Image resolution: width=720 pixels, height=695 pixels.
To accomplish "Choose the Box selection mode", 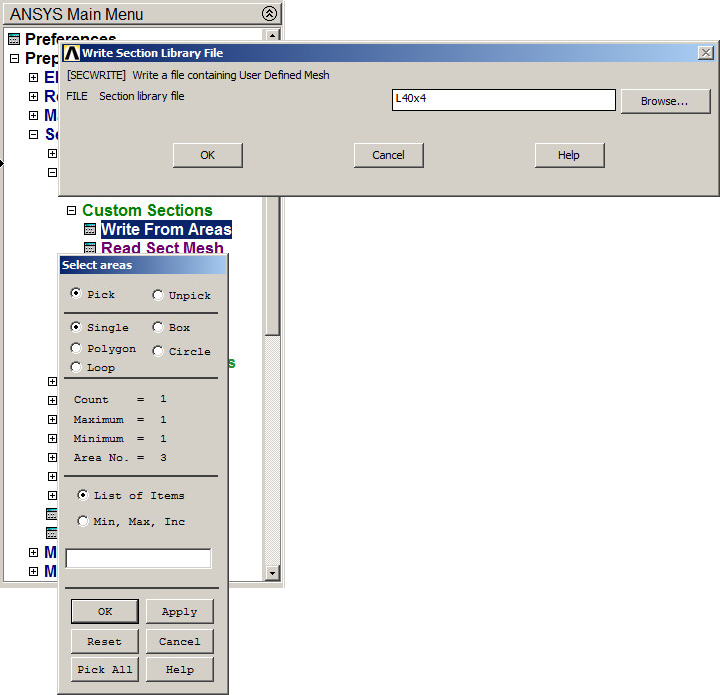I will tap(158, 327).
